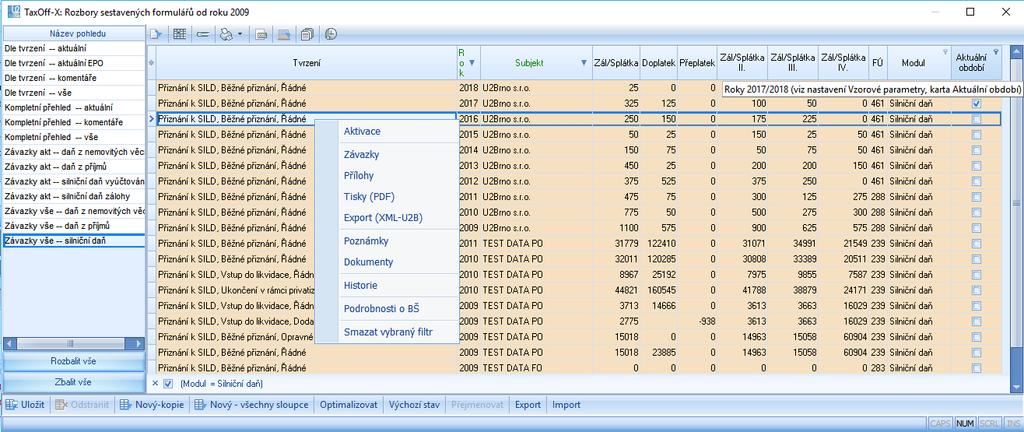
Task: Click the Nový-kopie button
Action: pyautogui.click(x=154, y=405)
